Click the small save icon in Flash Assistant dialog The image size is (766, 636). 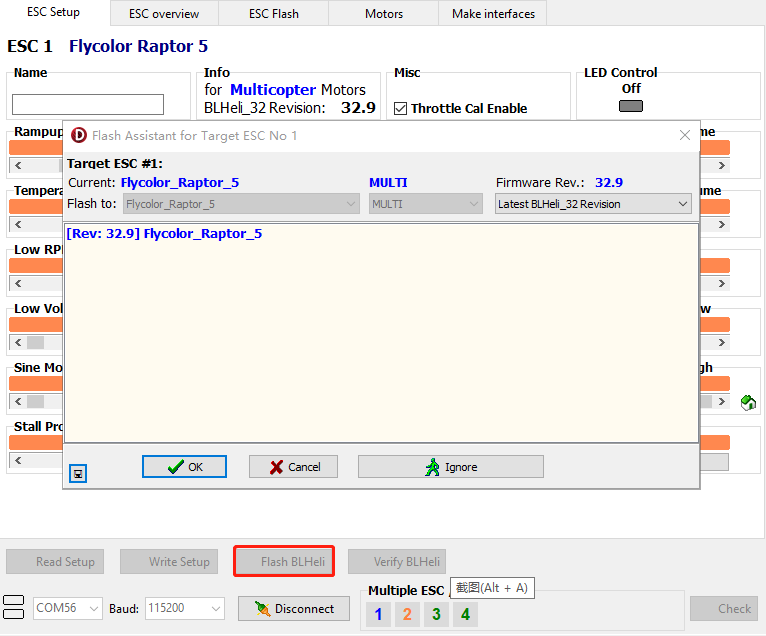tap(78, 473)
